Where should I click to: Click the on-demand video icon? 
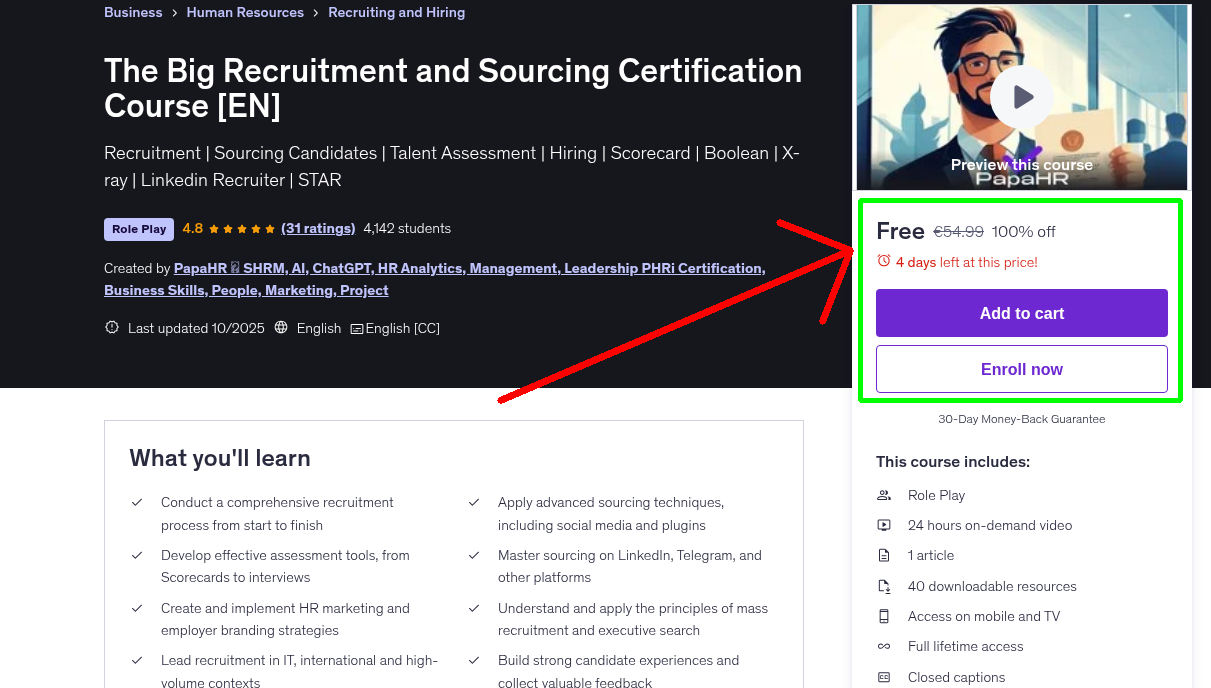883,525
